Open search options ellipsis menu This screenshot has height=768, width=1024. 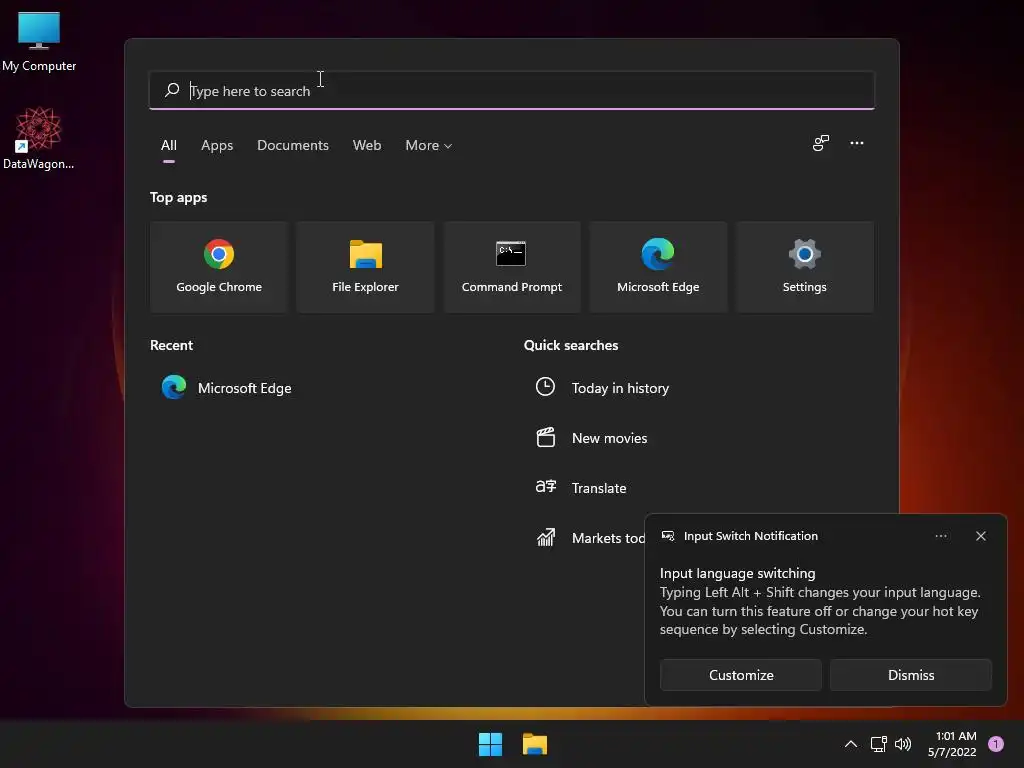856,143
